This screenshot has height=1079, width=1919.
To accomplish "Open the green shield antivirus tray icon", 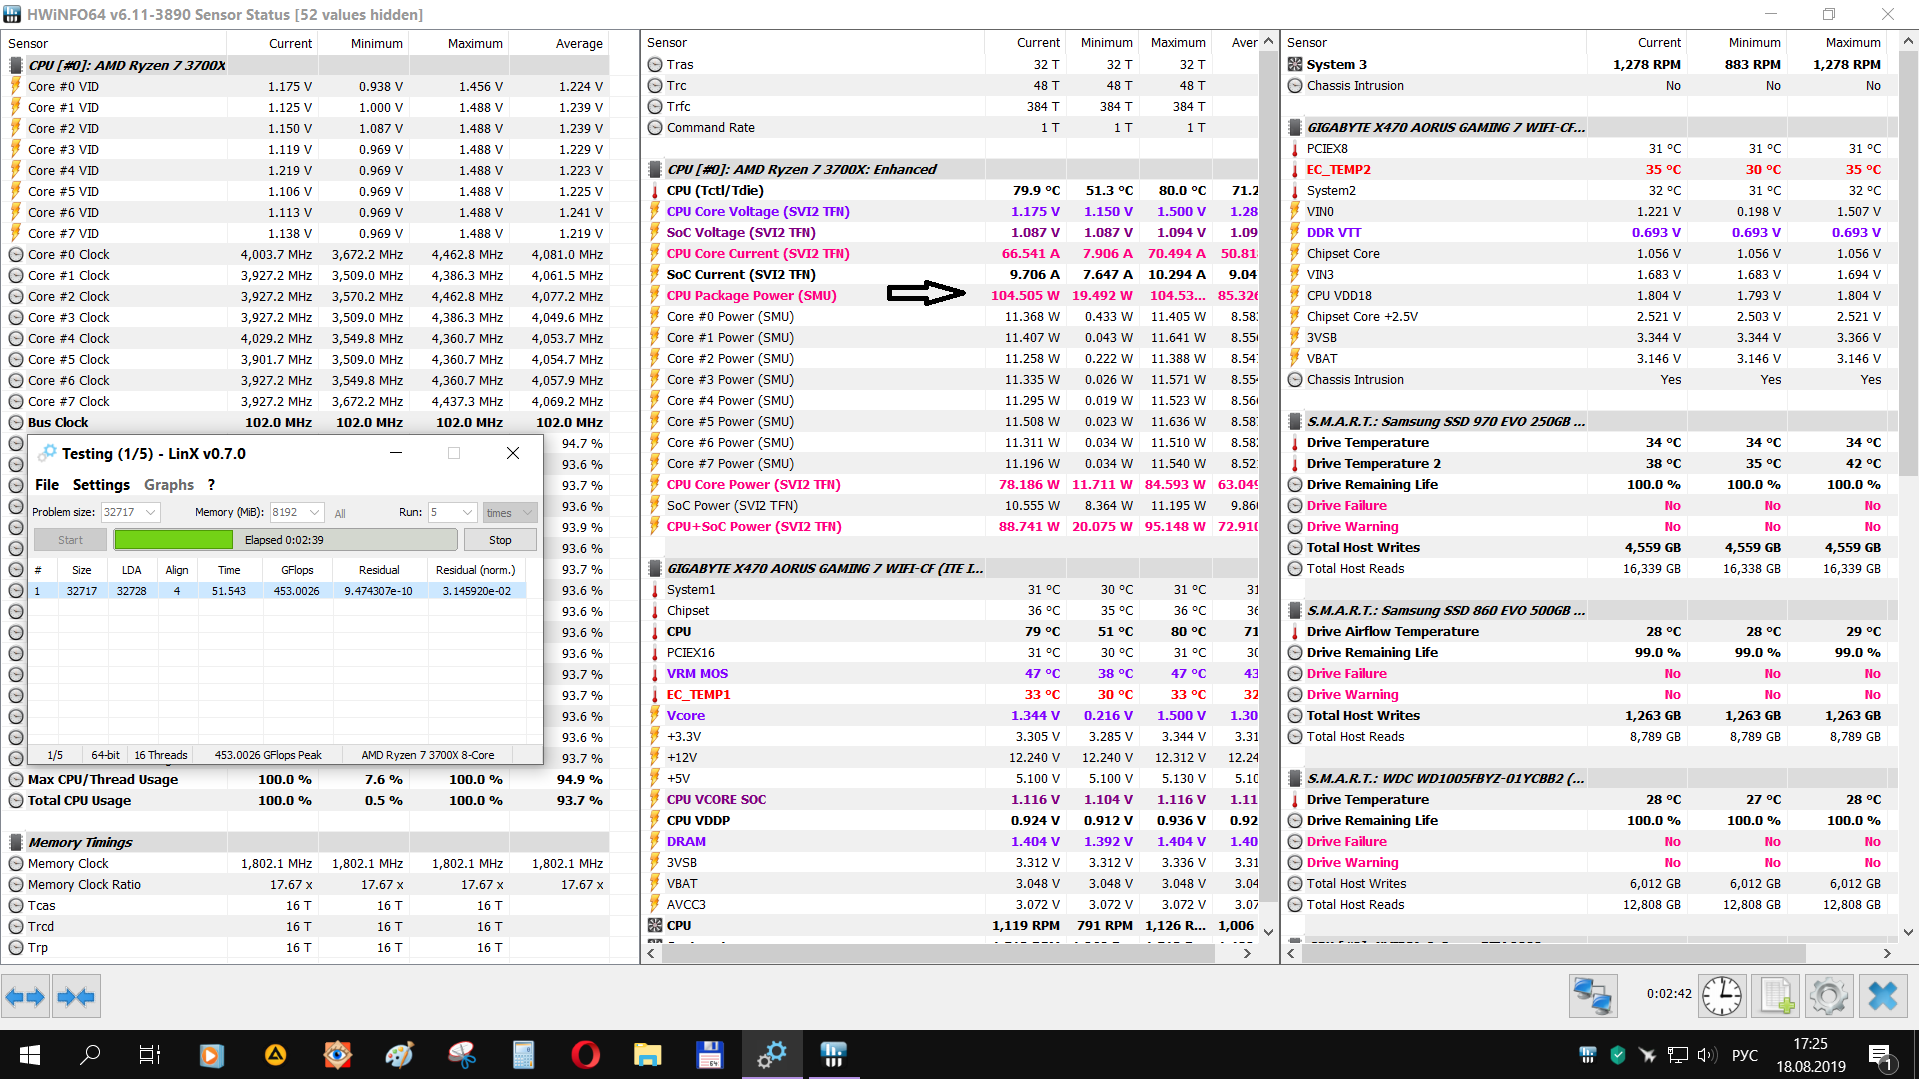I will [x=1617, y=1055].
